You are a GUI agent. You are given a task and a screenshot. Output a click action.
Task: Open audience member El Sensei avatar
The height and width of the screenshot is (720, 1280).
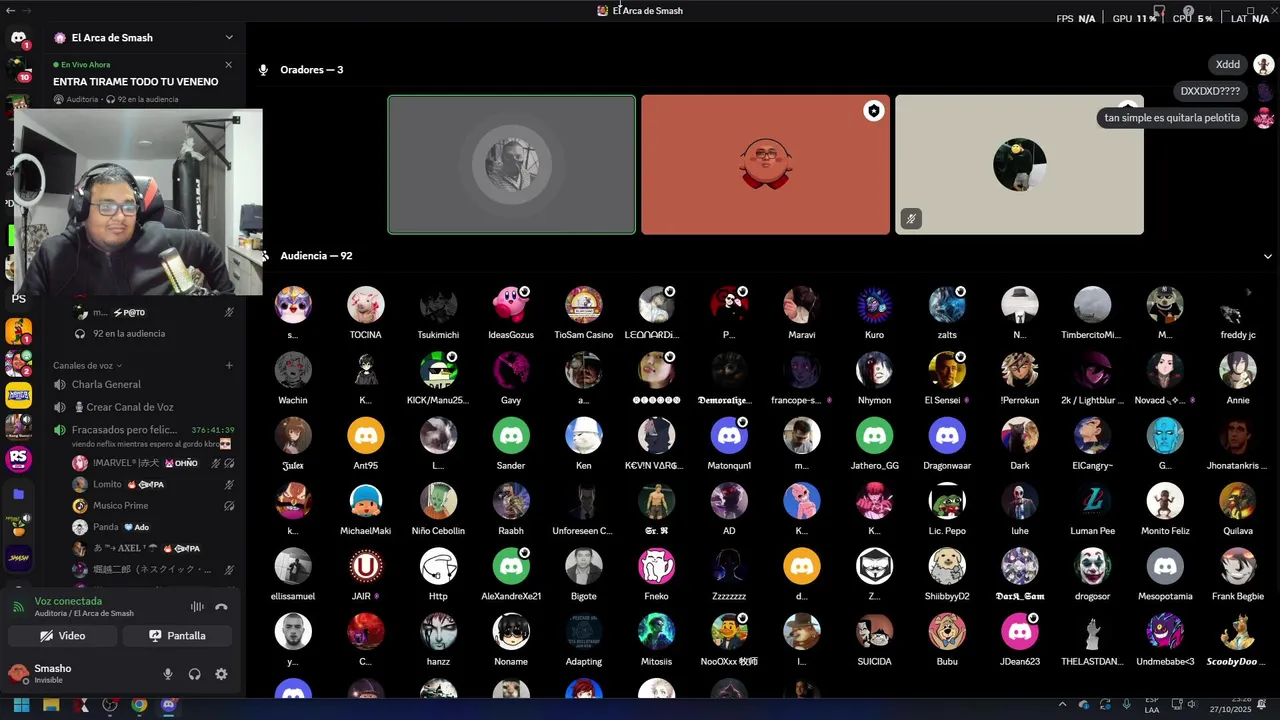947,370
